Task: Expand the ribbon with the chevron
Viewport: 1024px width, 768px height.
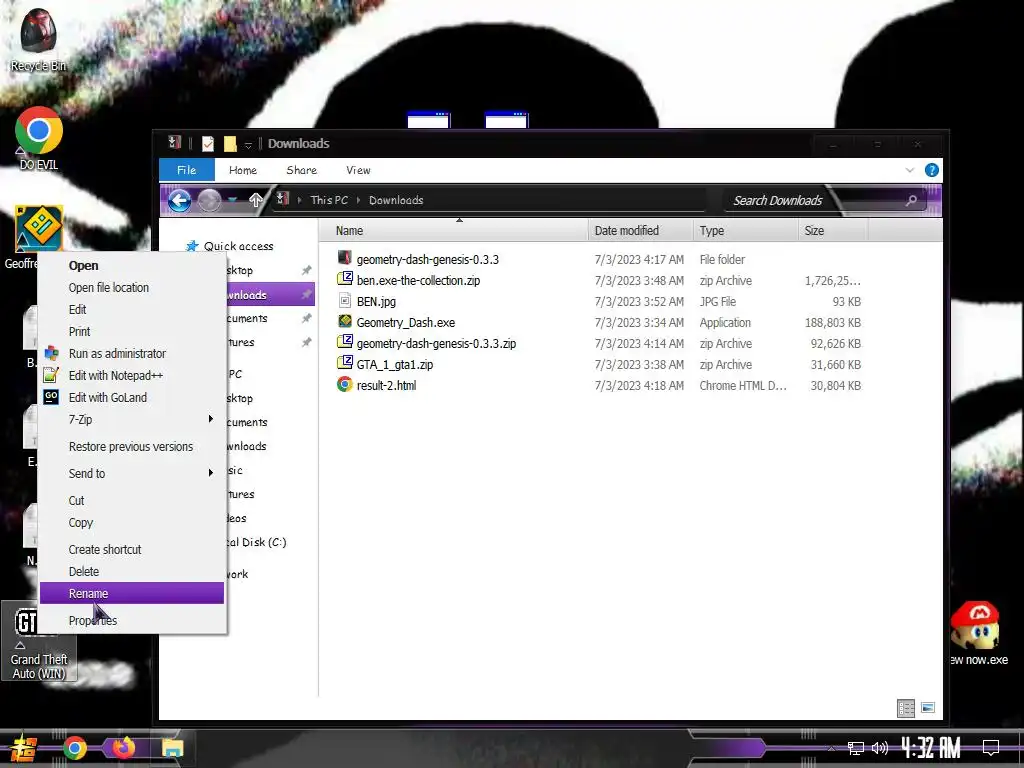Action: (x=910, y=170)
